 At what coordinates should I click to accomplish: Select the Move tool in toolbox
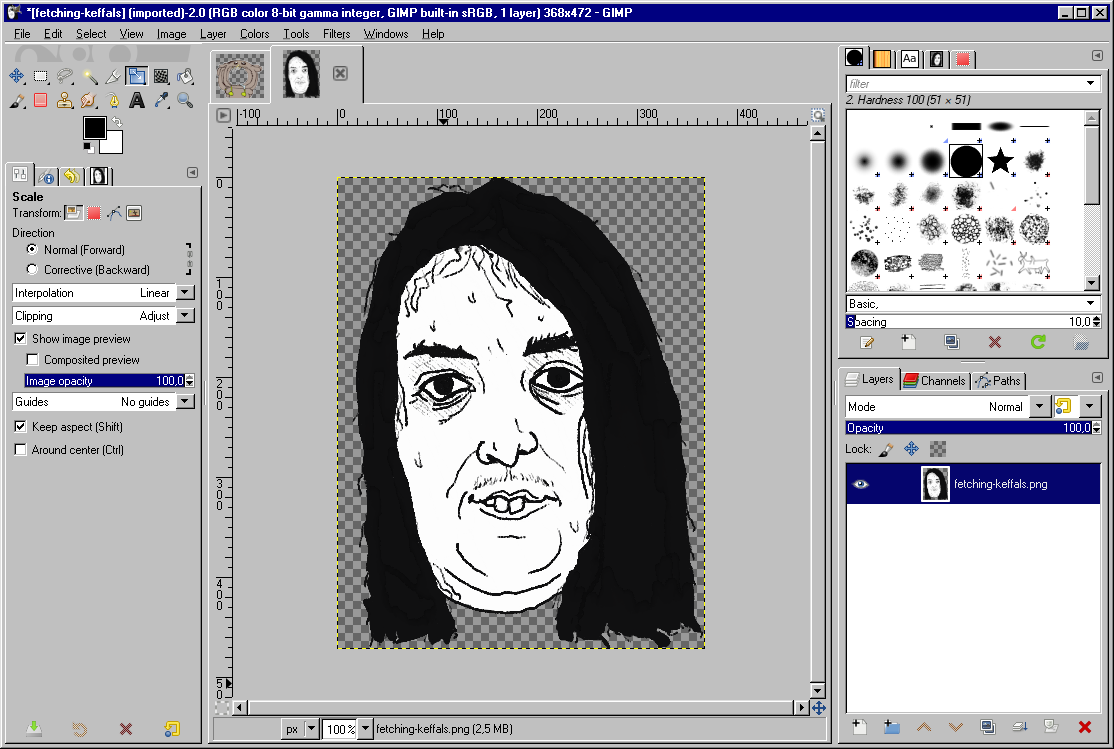pos(16,76)
